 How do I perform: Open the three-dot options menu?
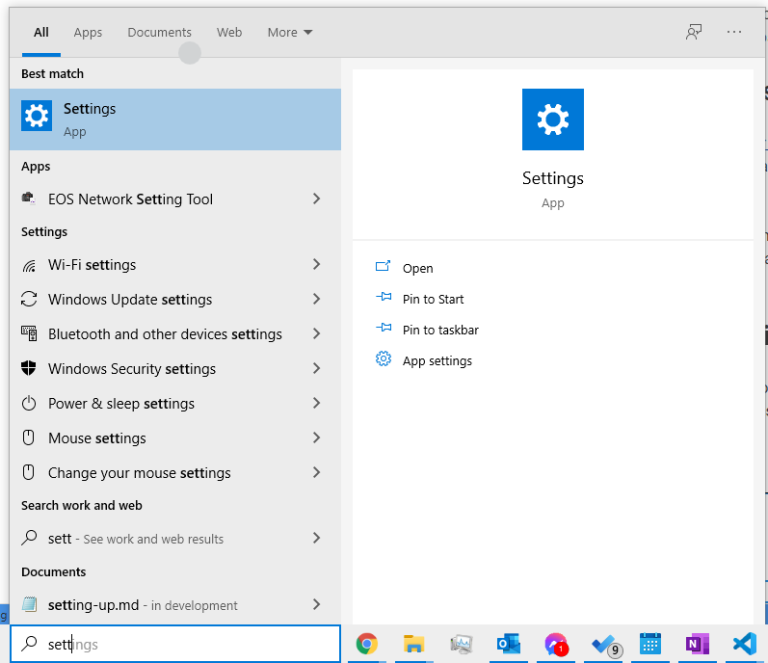[734, 32]
